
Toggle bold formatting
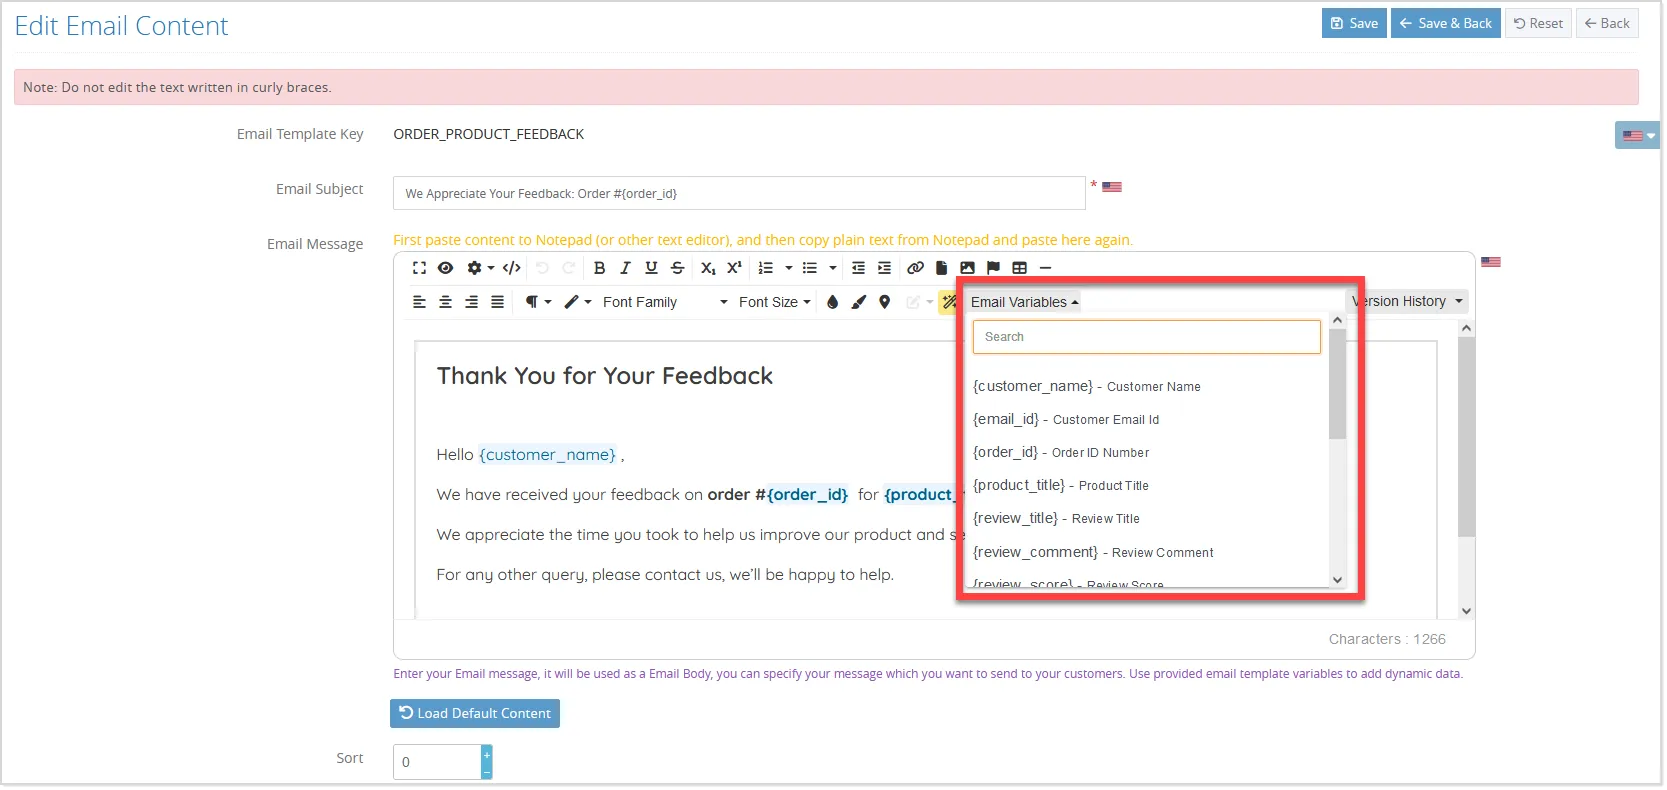(x=600, y=268)
